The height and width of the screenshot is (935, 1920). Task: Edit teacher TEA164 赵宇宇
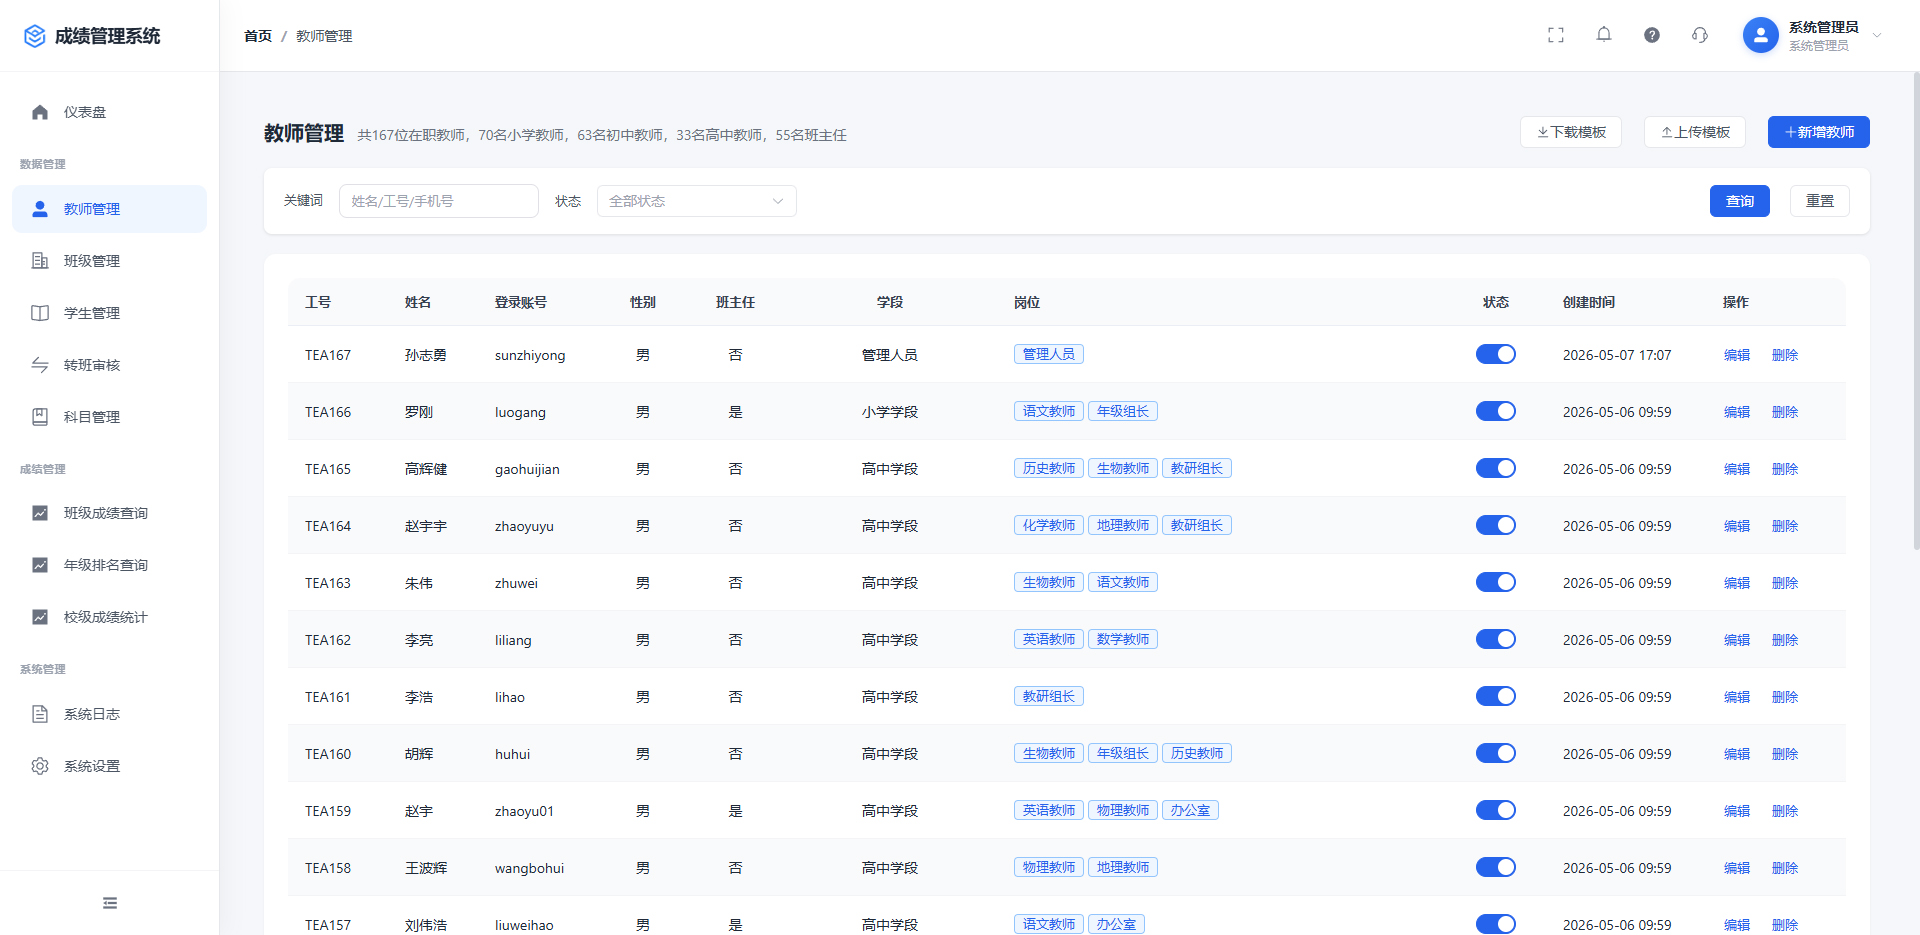tap(1737, 526)
